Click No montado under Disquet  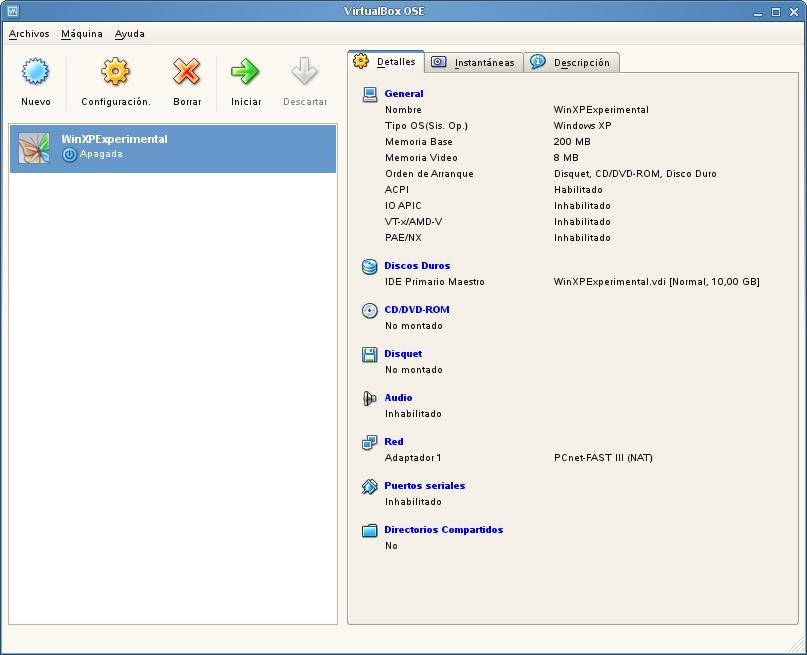click(413, 369)
